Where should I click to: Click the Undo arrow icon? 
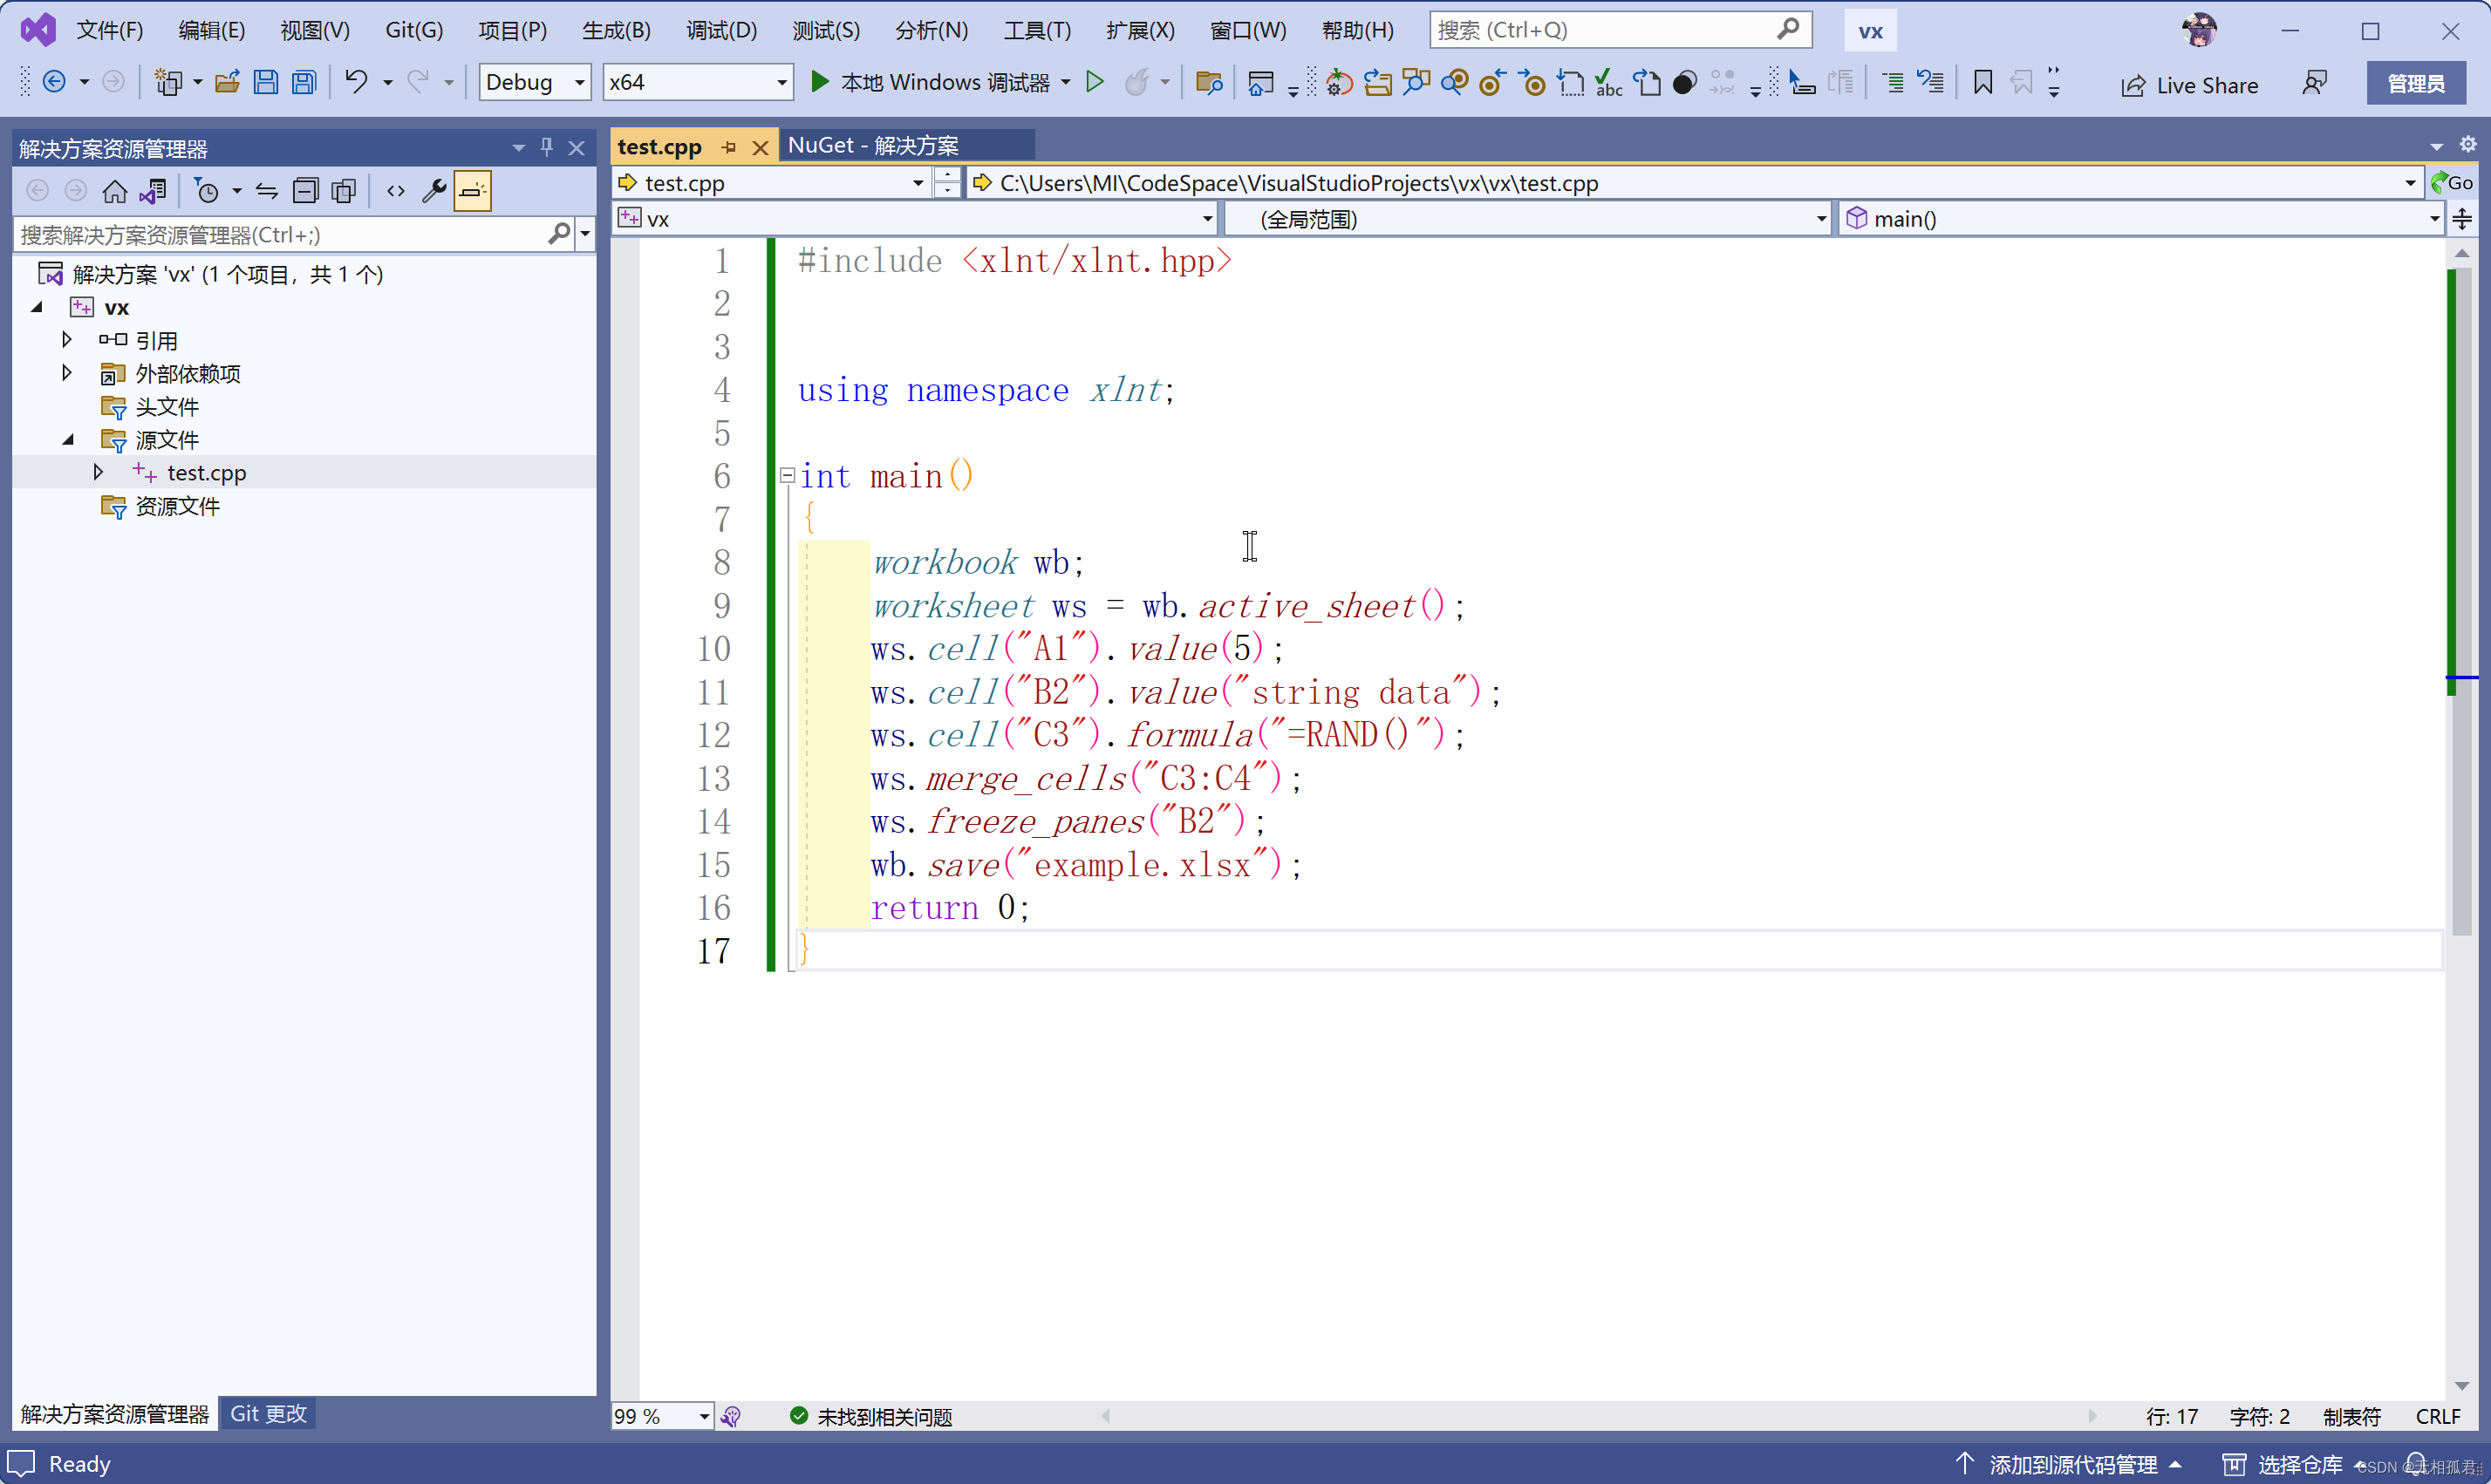pyautogui.click(x=356, y=82)
